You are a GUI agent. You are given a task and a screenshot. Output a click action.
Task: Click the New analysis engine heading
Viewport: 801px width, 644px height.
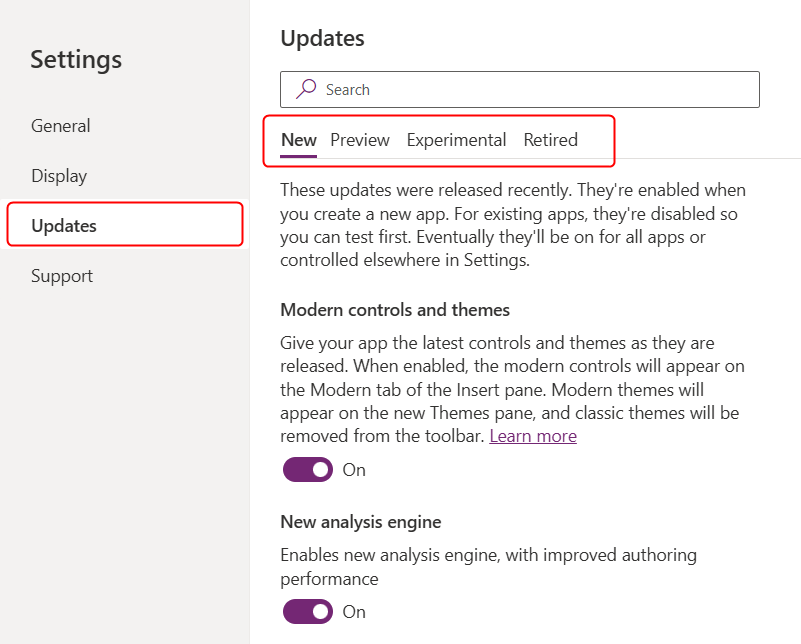(x=360, y=522)
